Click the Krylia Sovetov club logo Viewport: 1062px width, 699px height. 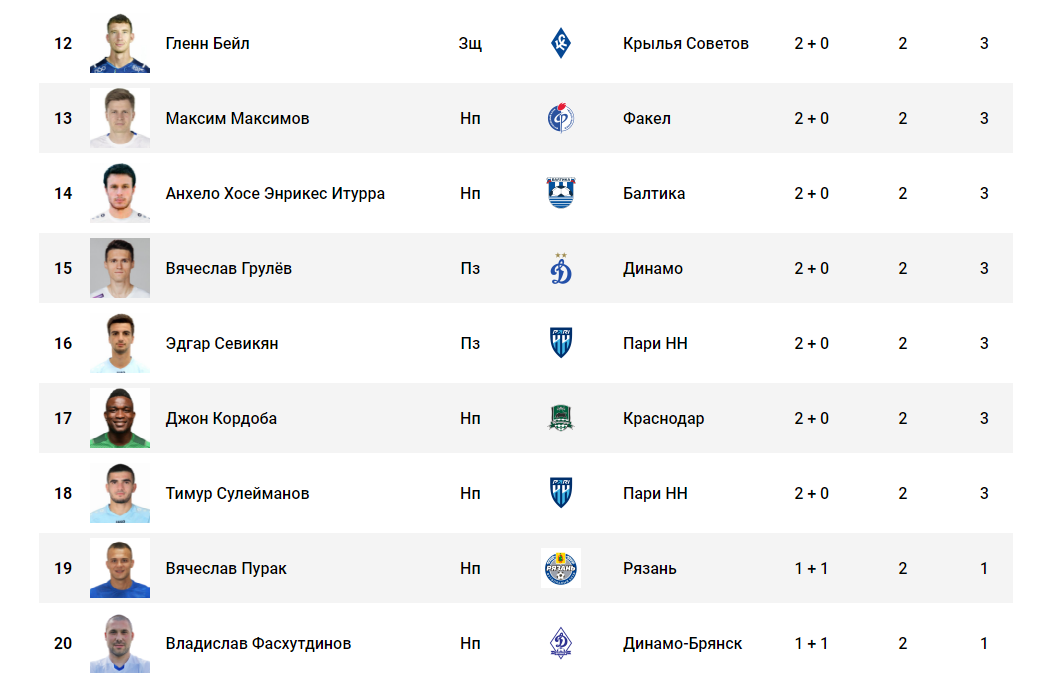(x=560, y=43)
